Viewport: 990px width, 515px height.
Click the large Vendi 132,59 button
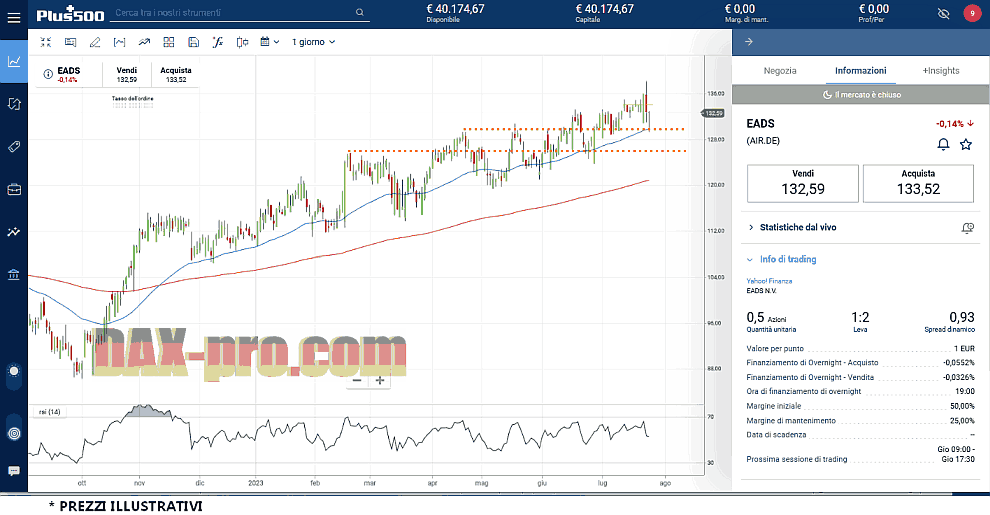click(x=802, y=184)
